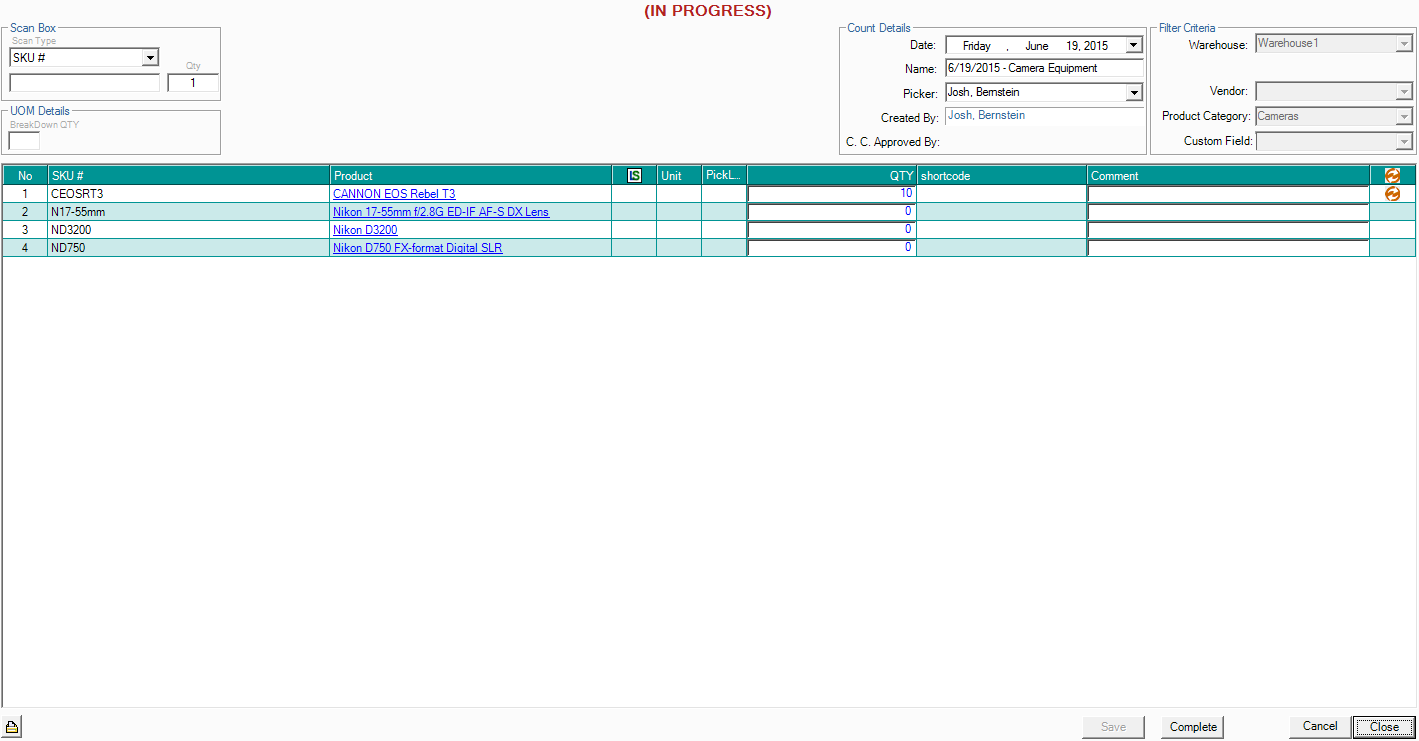The height and width of the screenshot is (741, 1419).
Task: Open the CANNON EOS Rebel T3 link
Action: pos(394,194)
